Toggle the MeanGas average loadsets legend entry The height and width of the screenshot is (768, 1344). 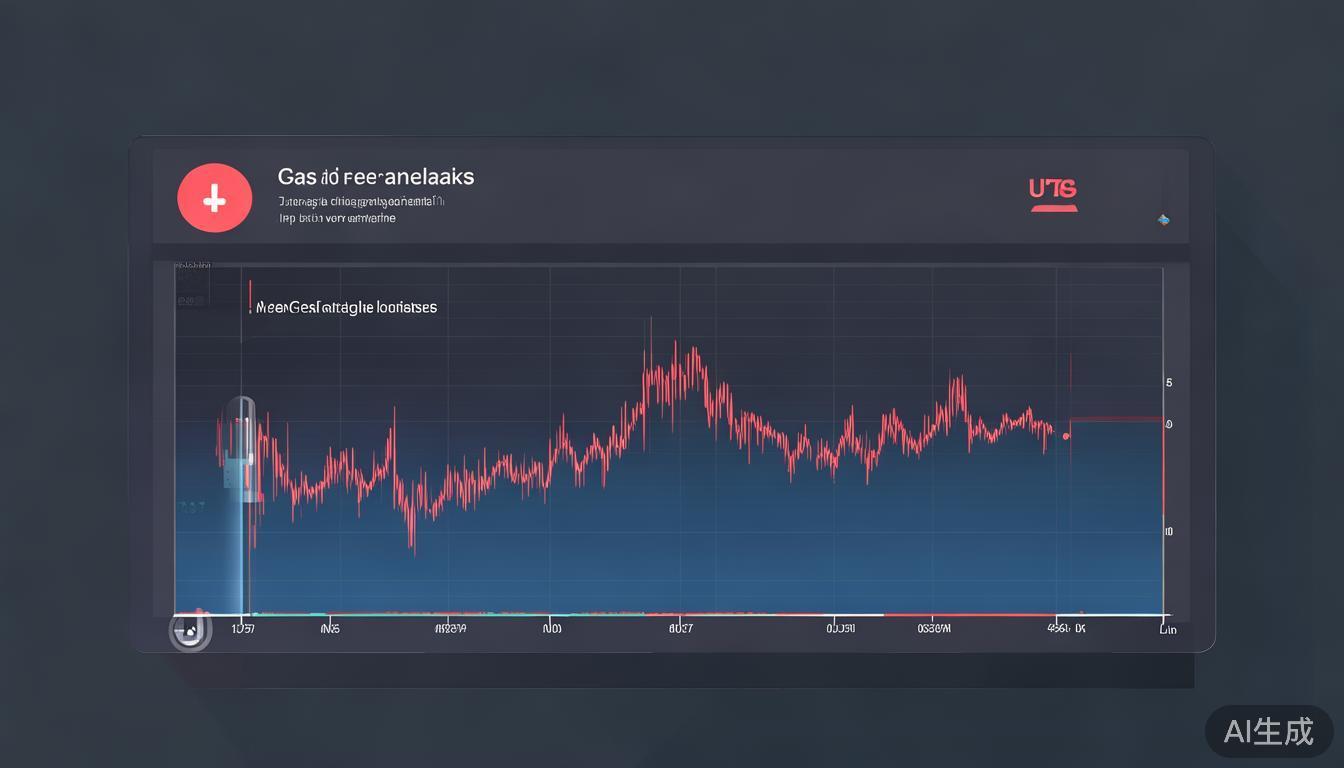(345, 307)
